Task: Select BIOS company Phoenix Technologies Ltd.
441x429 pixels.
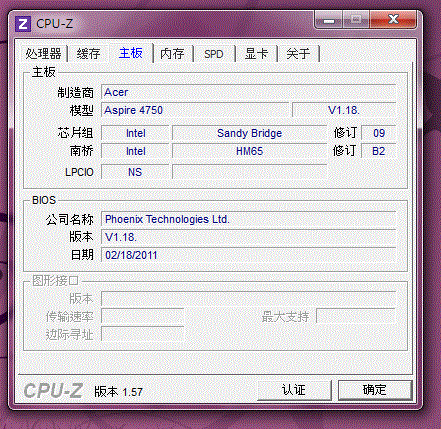Action: point(248,219)
